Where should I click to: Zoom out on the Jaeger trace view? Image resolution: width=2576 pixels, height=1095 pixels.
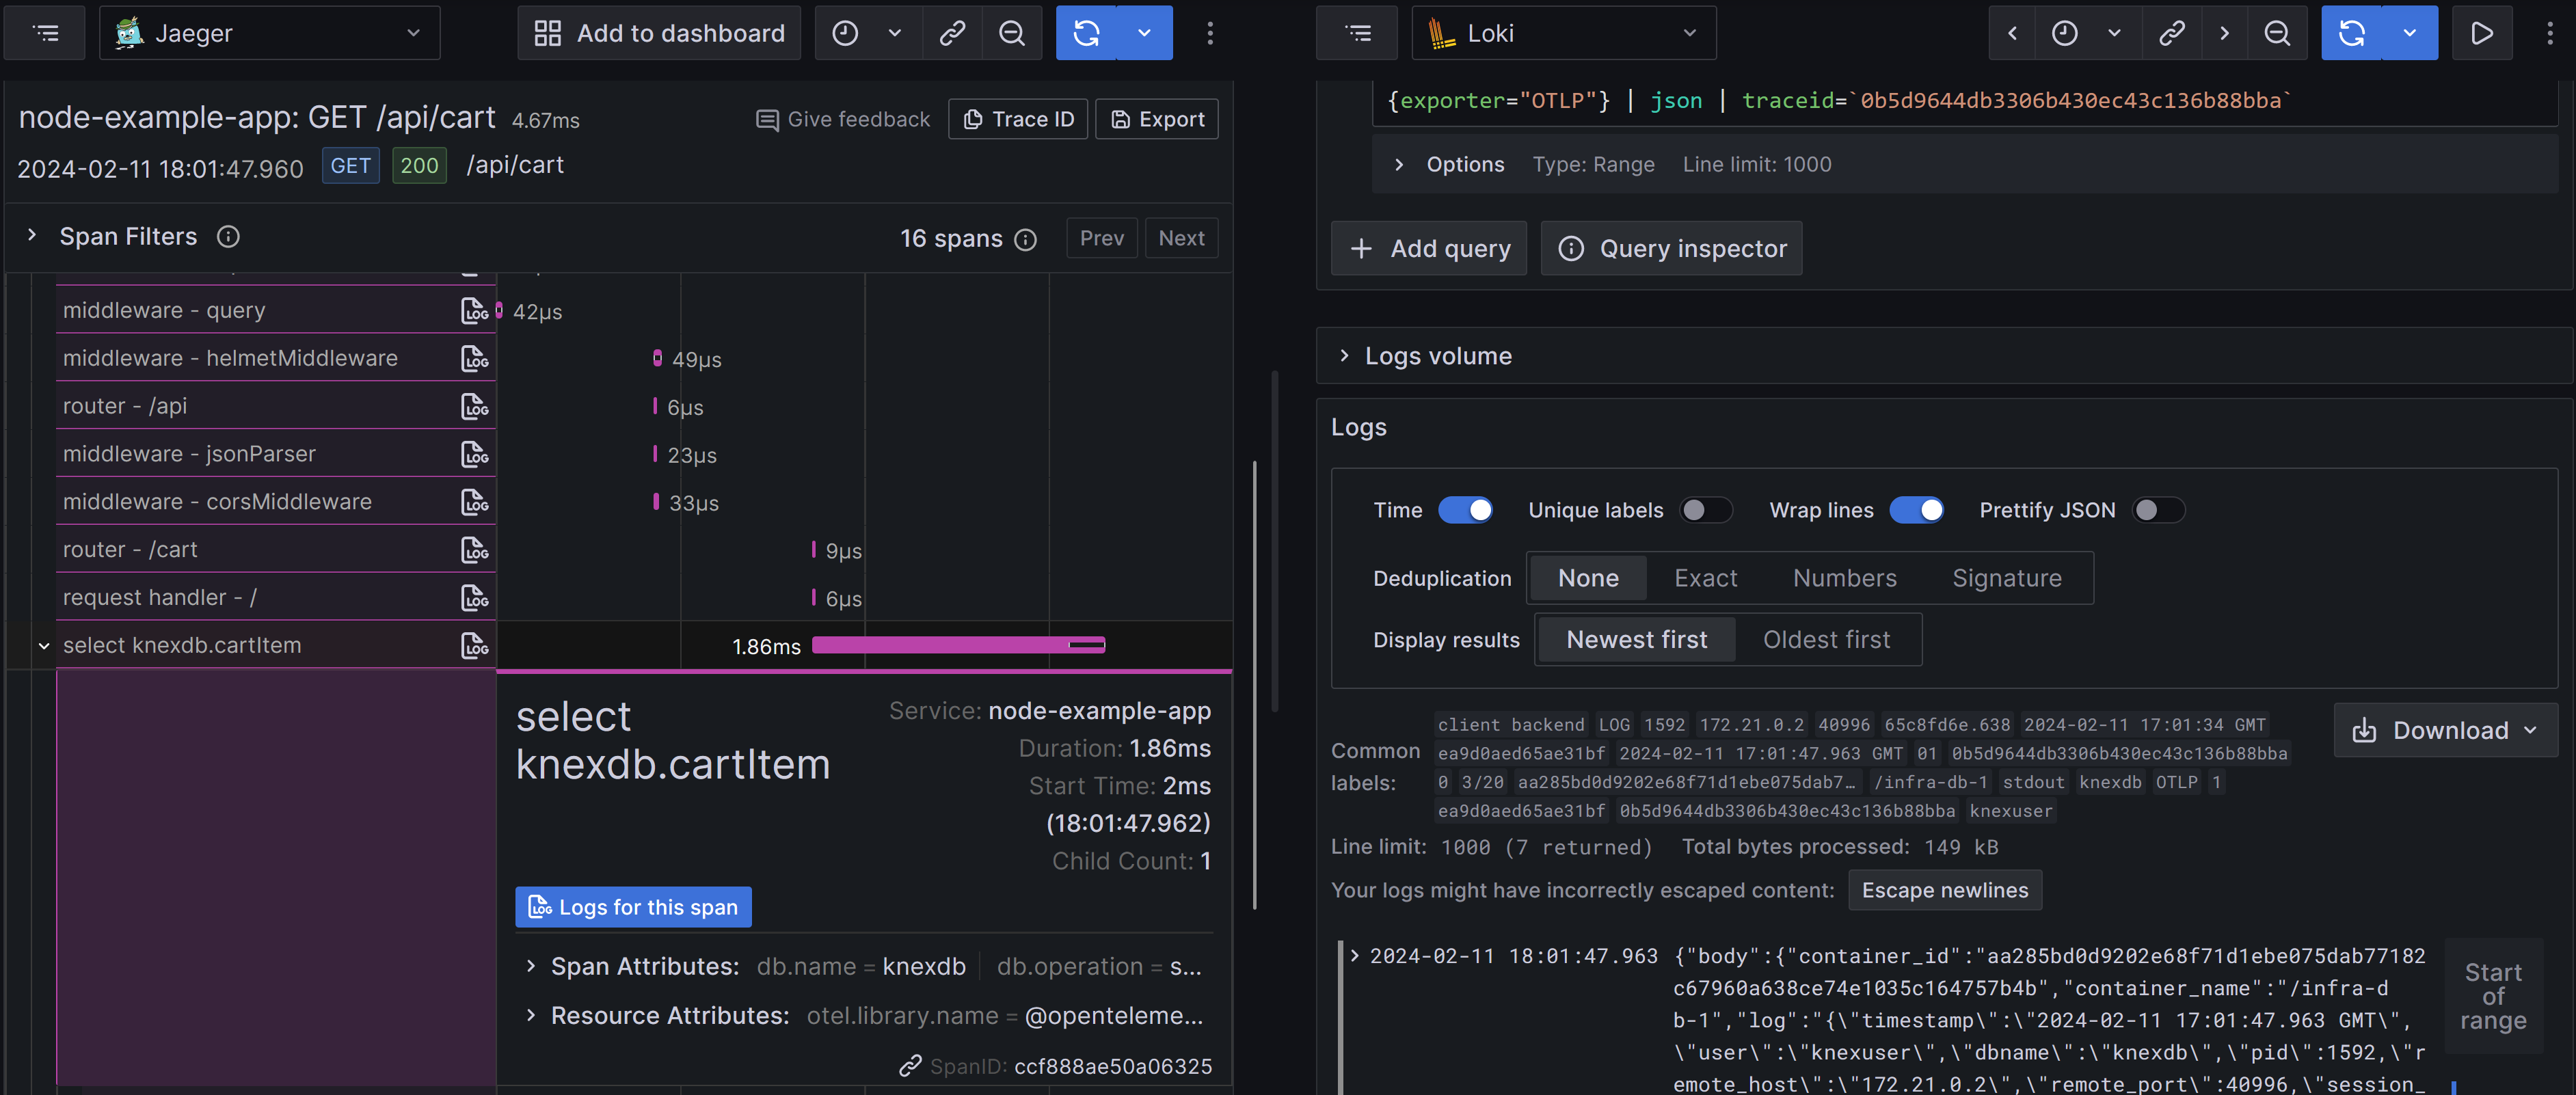[1012, 32]
